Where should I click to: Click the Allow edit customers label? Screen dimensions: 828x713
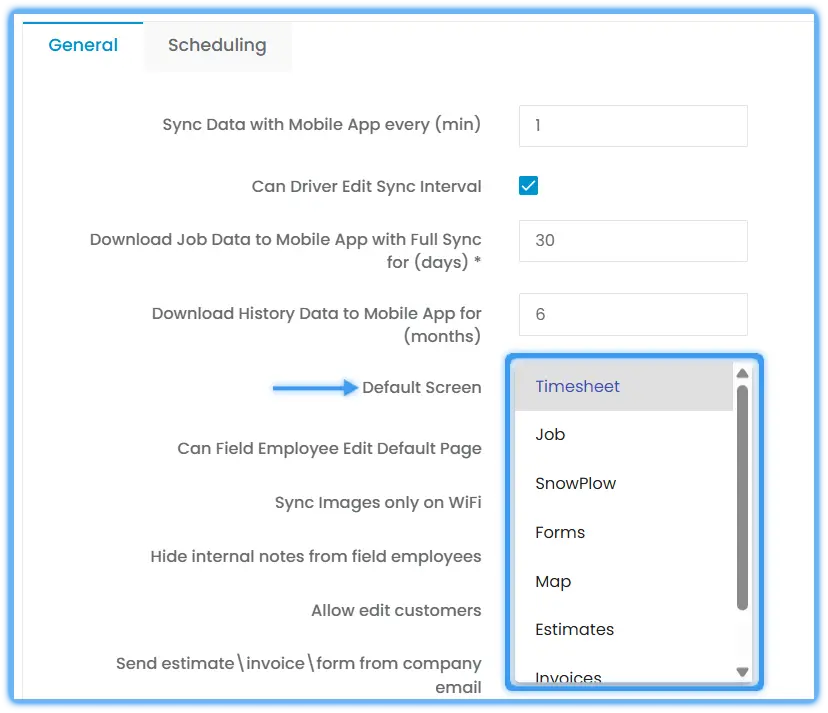(x=396, y=610)
